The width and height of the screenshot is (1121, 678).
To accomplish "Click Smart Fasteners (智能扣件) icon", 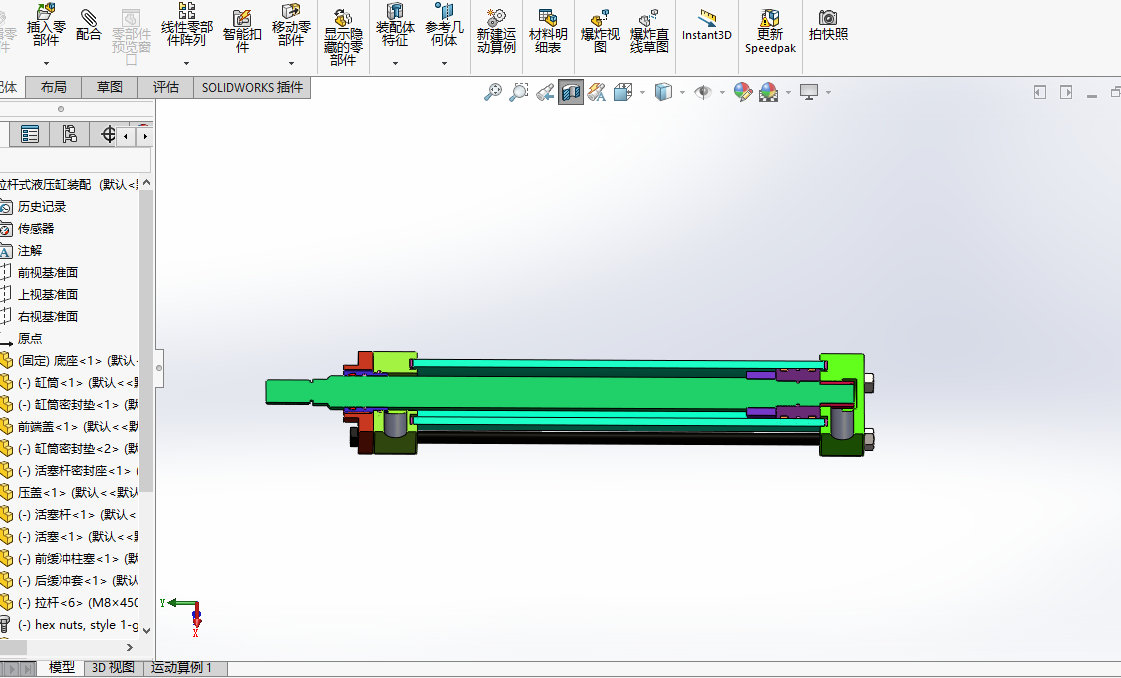I will tap(242, 31).
